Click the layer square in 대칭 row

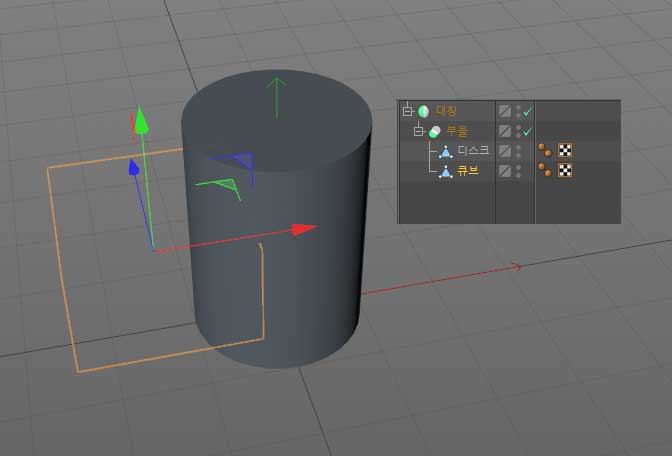pyautogui.click(x=505, y=112)
